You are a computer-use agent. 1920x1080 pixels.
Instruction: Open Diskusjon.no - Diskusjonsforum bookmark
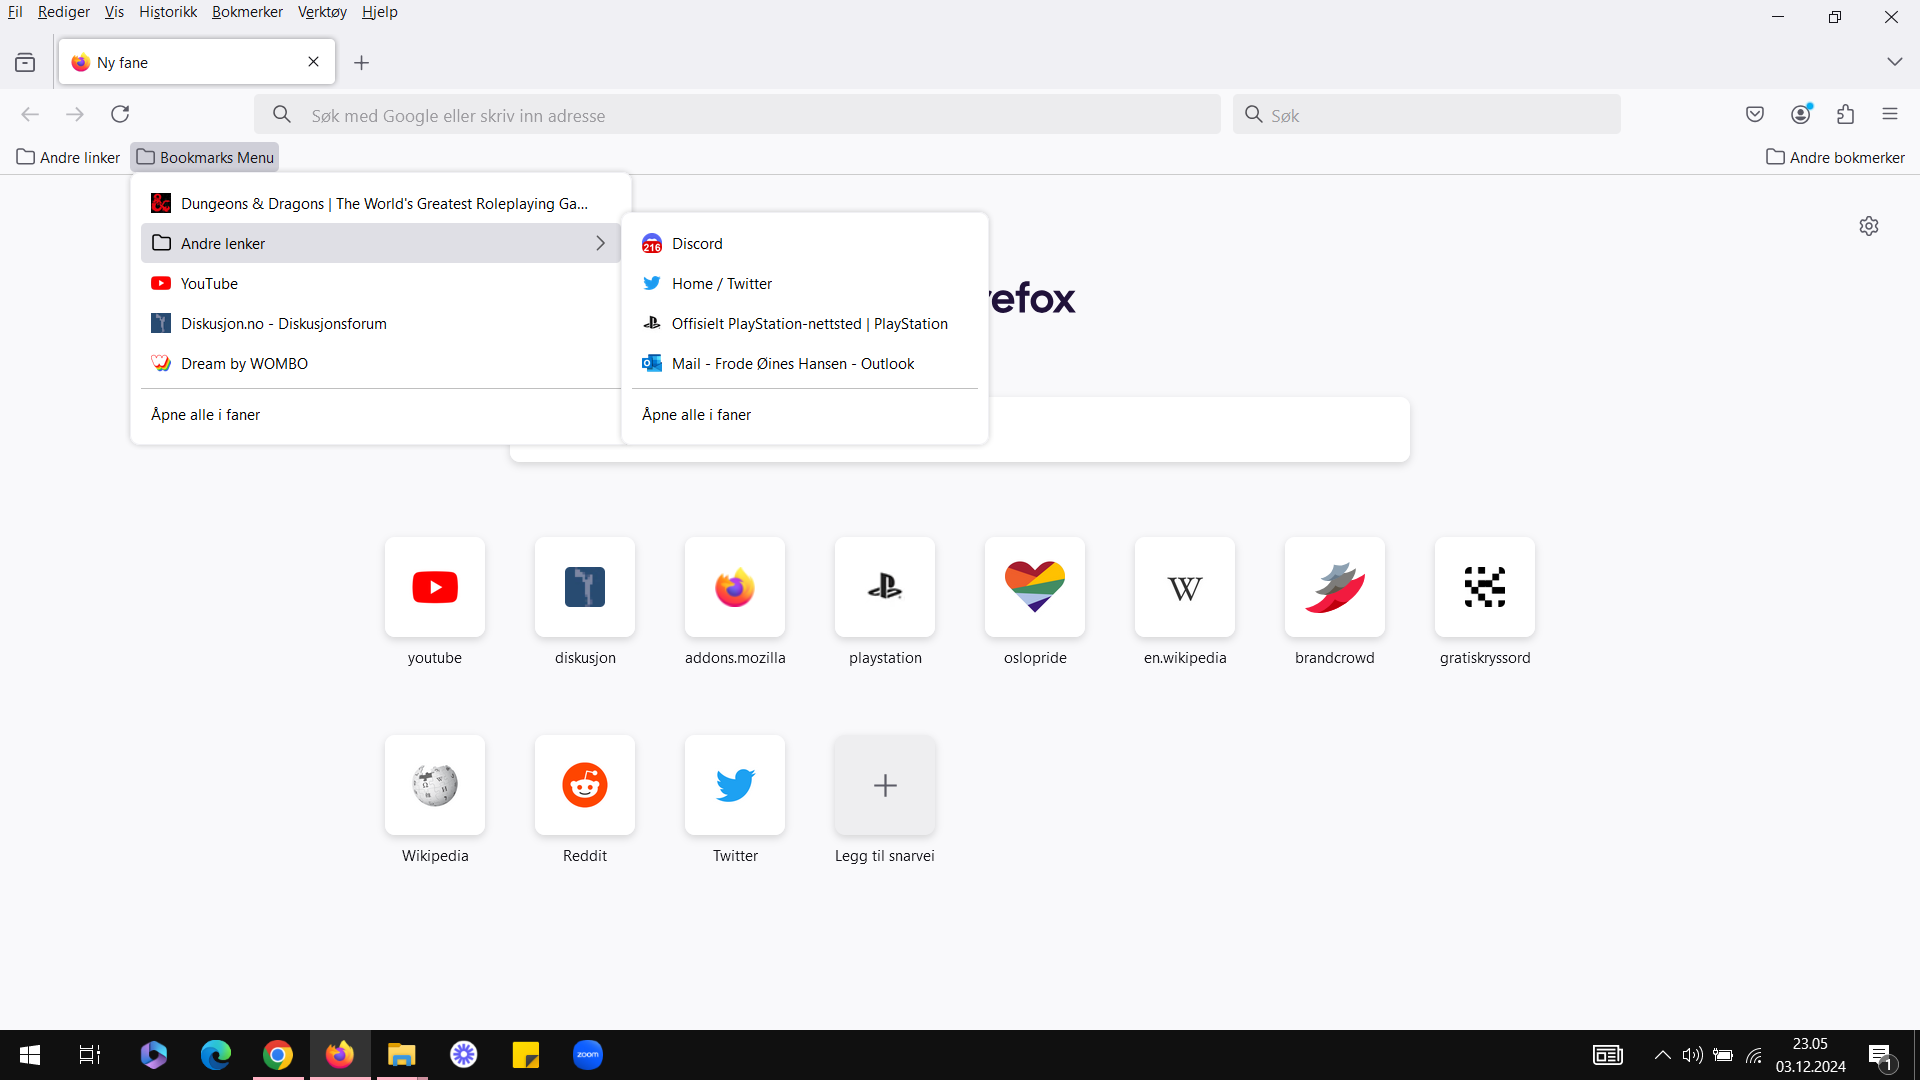[x=381, y=323]
